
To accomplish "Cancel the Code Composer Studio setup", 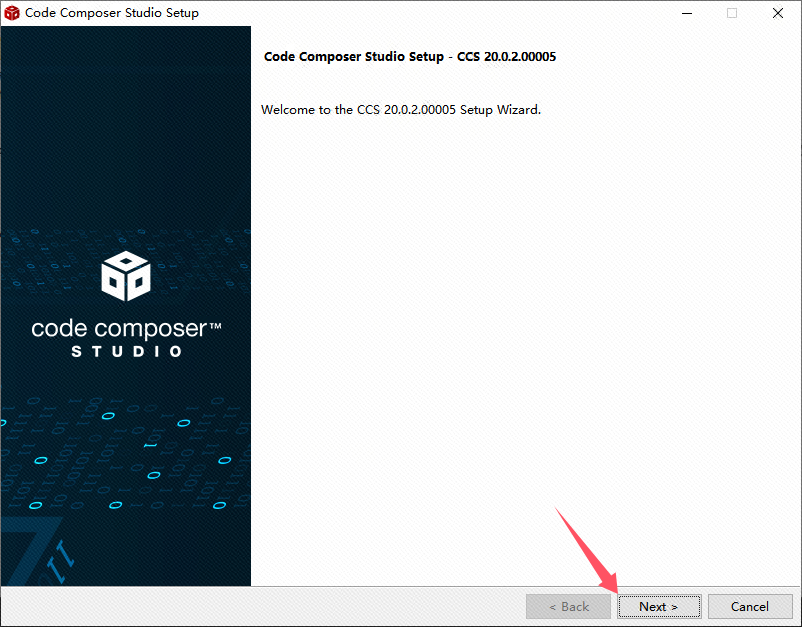I will (750, 607).
